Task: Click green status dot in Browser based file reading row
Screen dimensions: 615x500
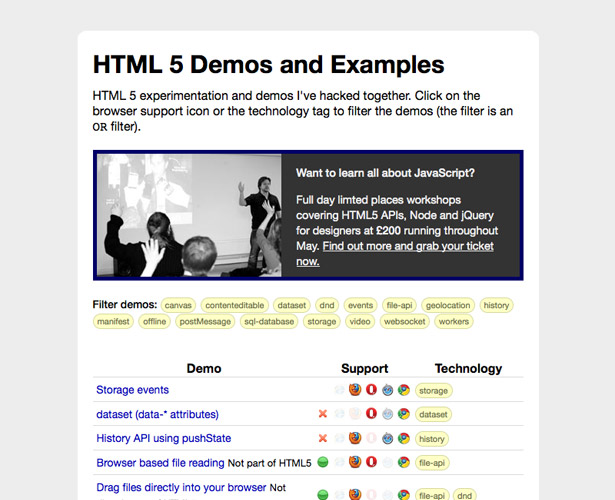Action: pos(323,462)
